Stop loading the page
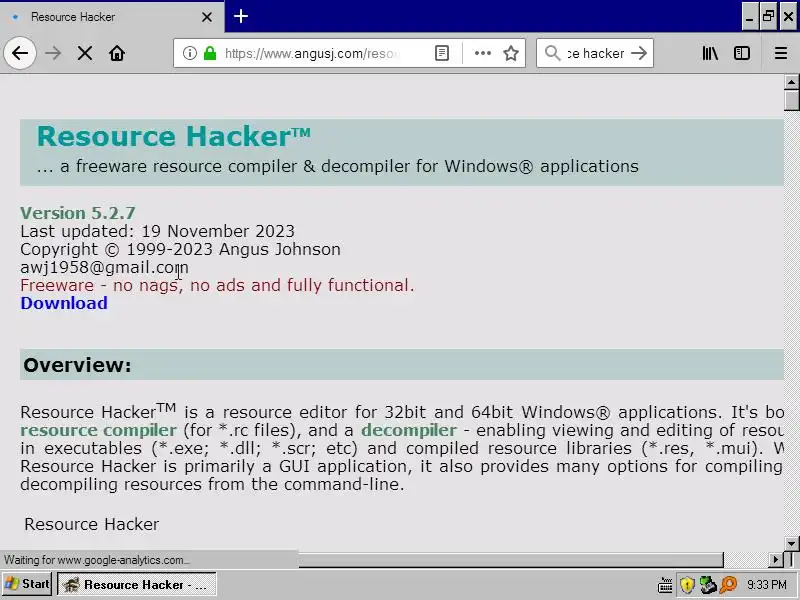 tap(85, 53)
